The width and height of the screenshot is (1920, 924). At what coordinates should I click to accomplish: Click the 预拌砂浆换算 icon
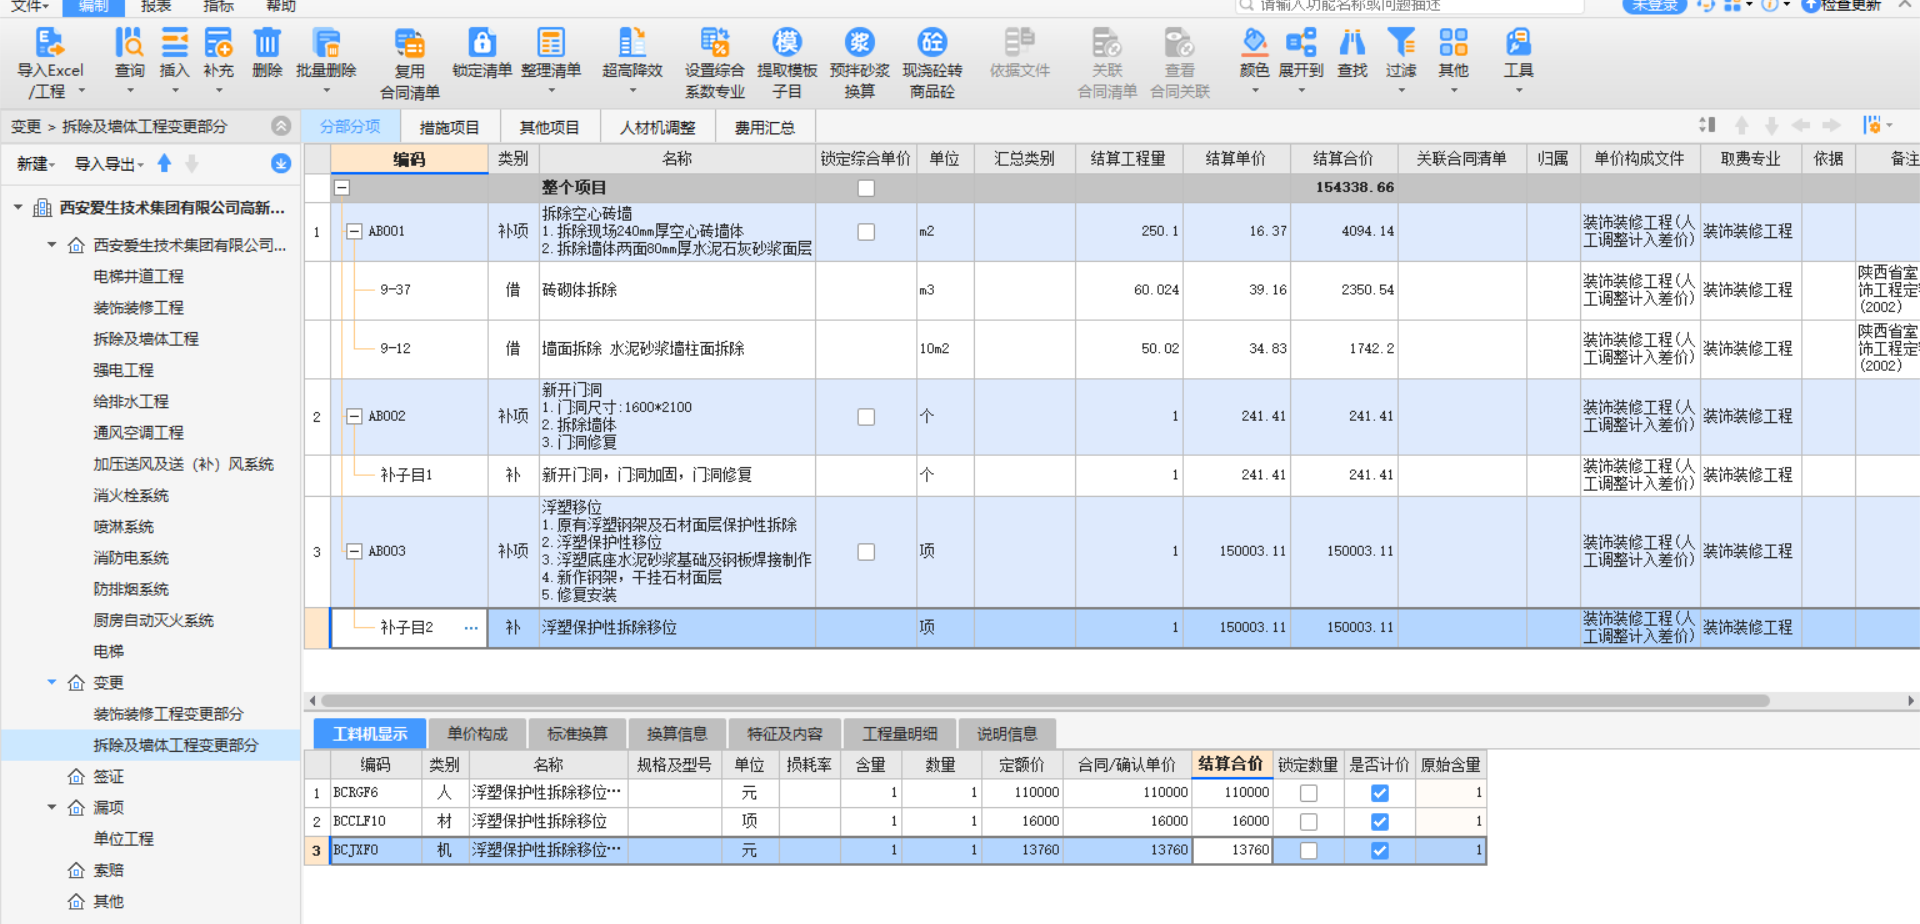tap(859, 43)
